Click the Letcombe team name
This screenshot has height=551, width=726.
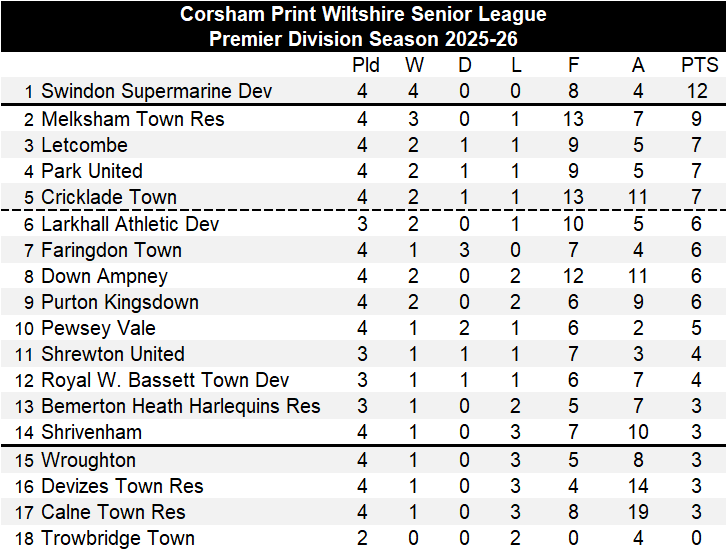click(x=84, y=145)
